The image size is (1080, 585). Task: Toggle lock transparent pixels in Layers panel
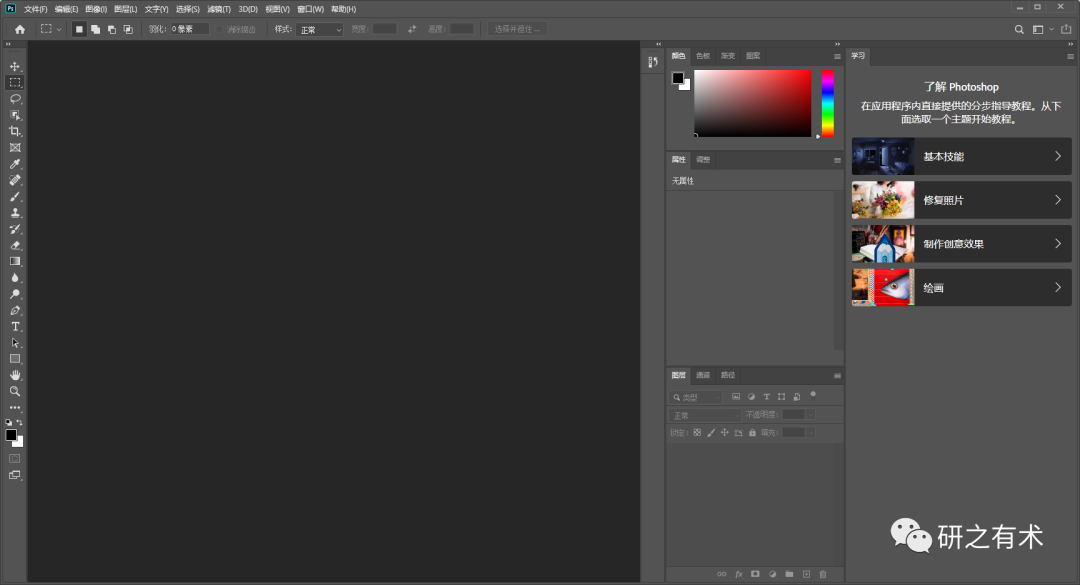(x=697, y=433)
